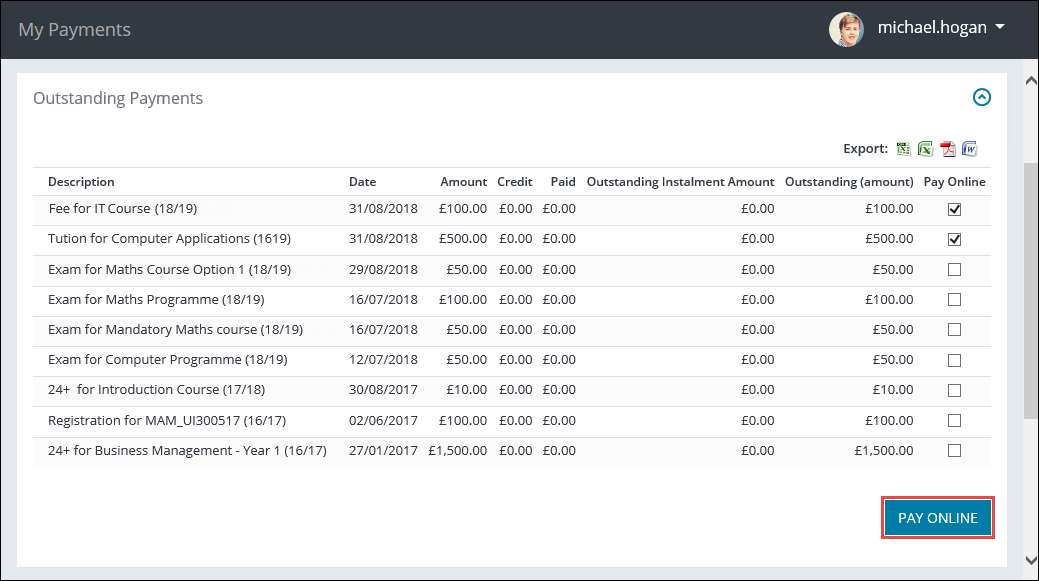Click '24+ for Introduction Course (17/18)' description
Screen dimensions: 1039x581
(x=156, y=390)
